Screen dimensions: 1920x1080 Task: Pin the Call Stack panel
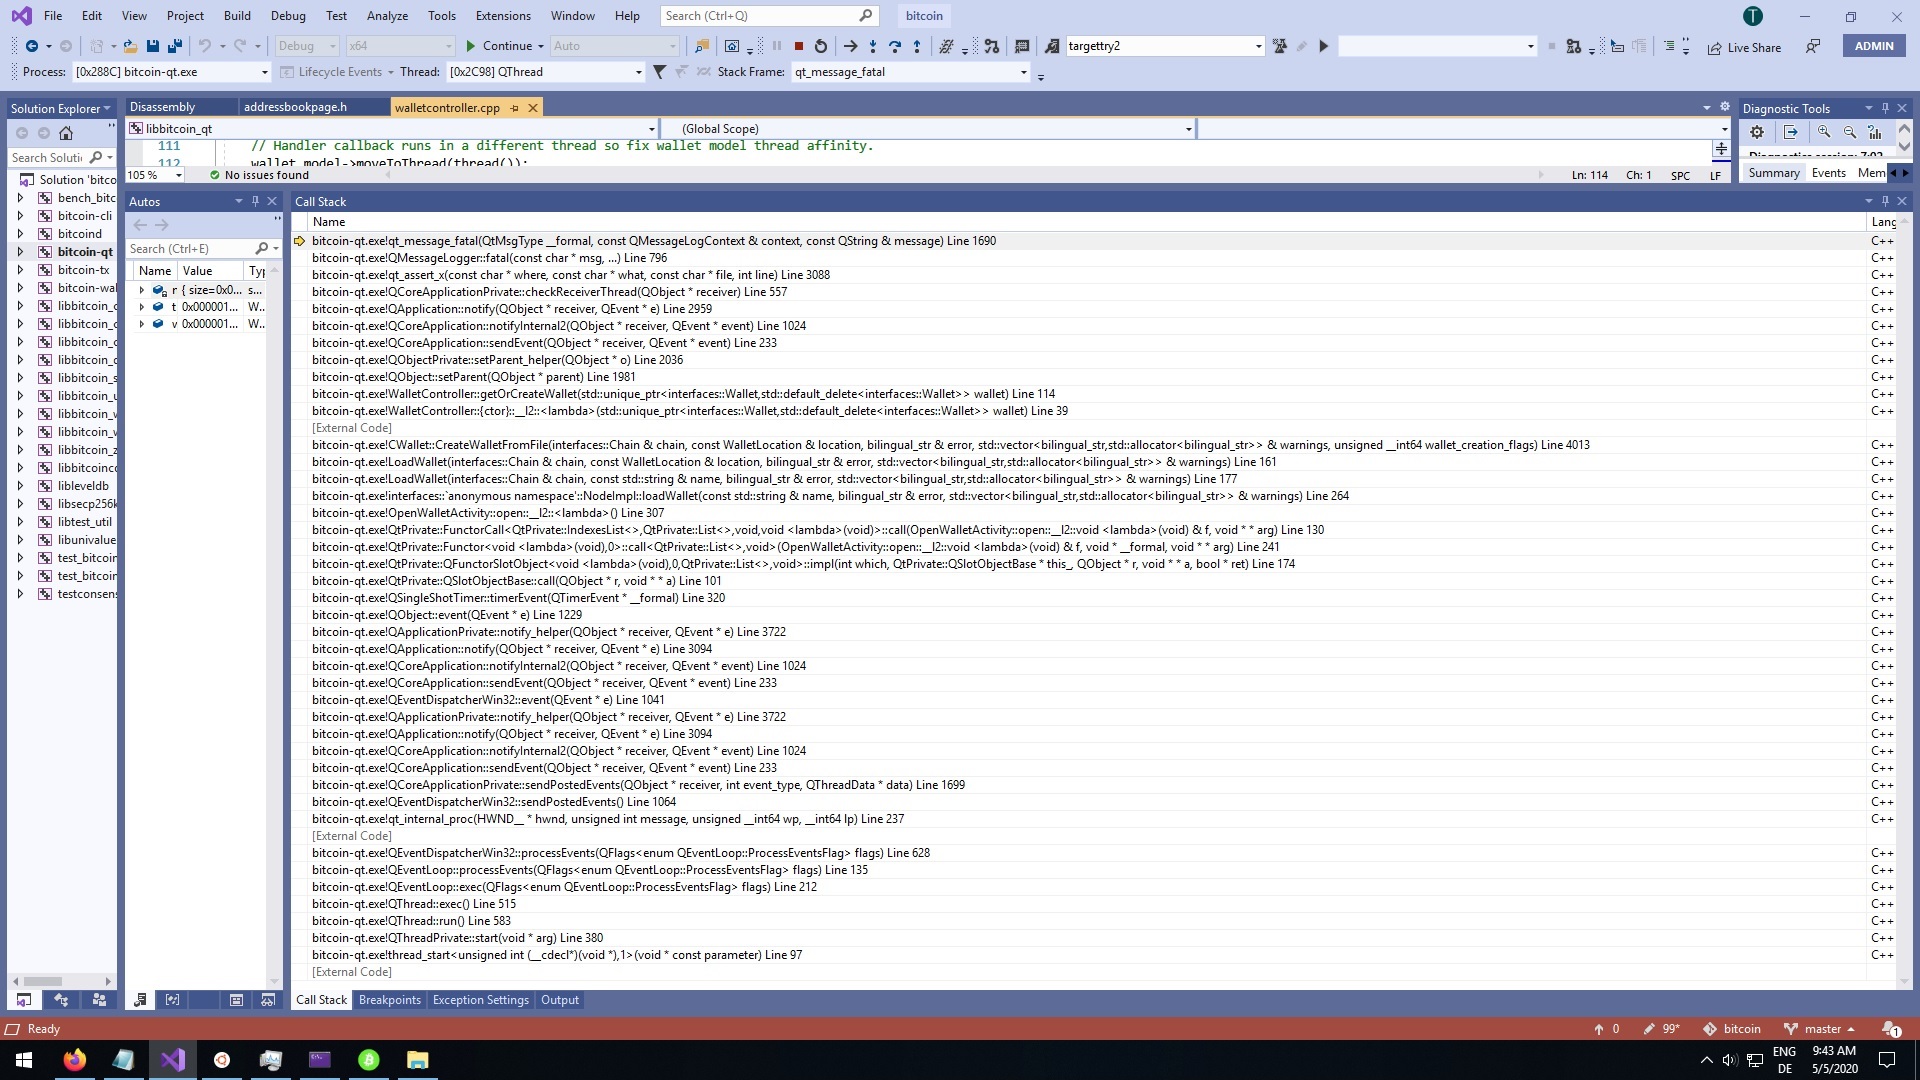coord(1884,201)
